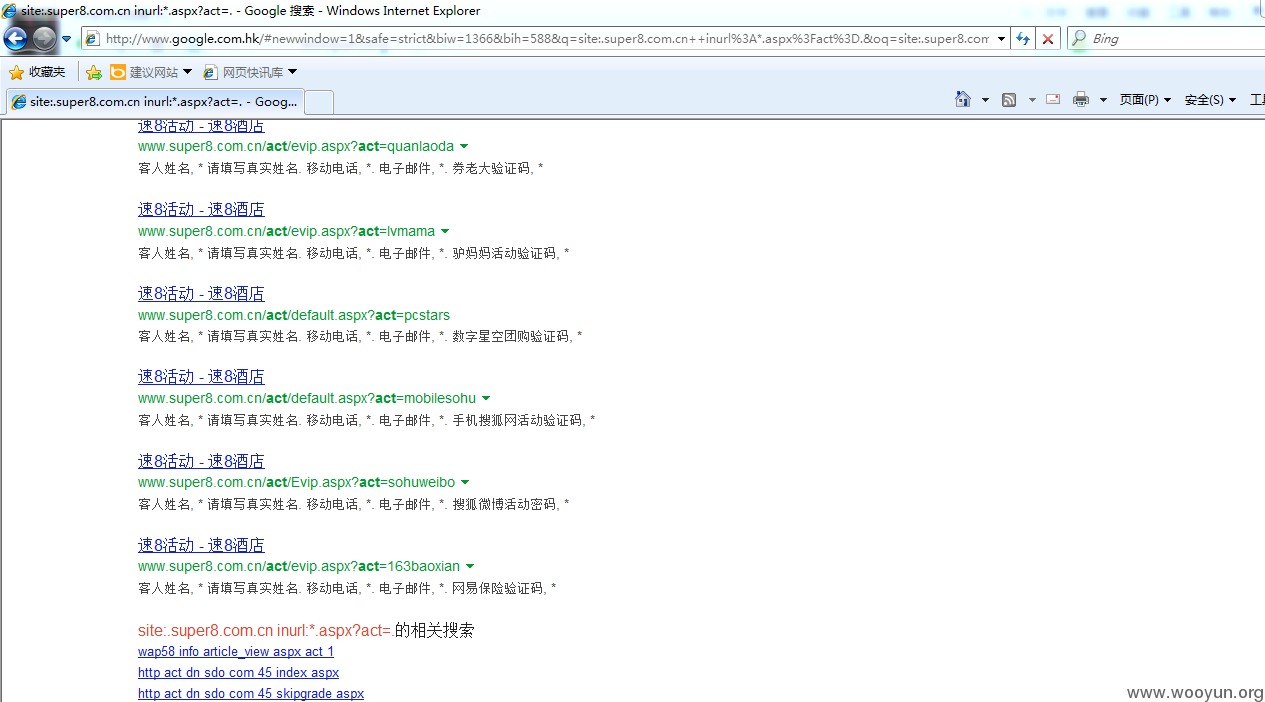Open the 速8活动 result above the 163baoxian URL
The image size is (1265, 702).
[x=201, y=544]
